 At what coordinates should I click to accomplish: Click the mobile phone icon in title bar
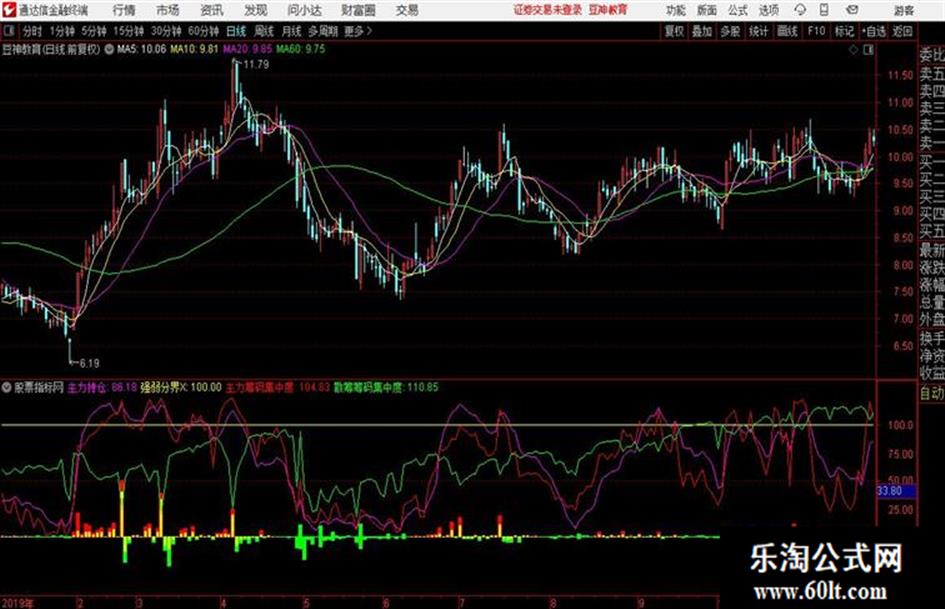[x=824, y=10]
